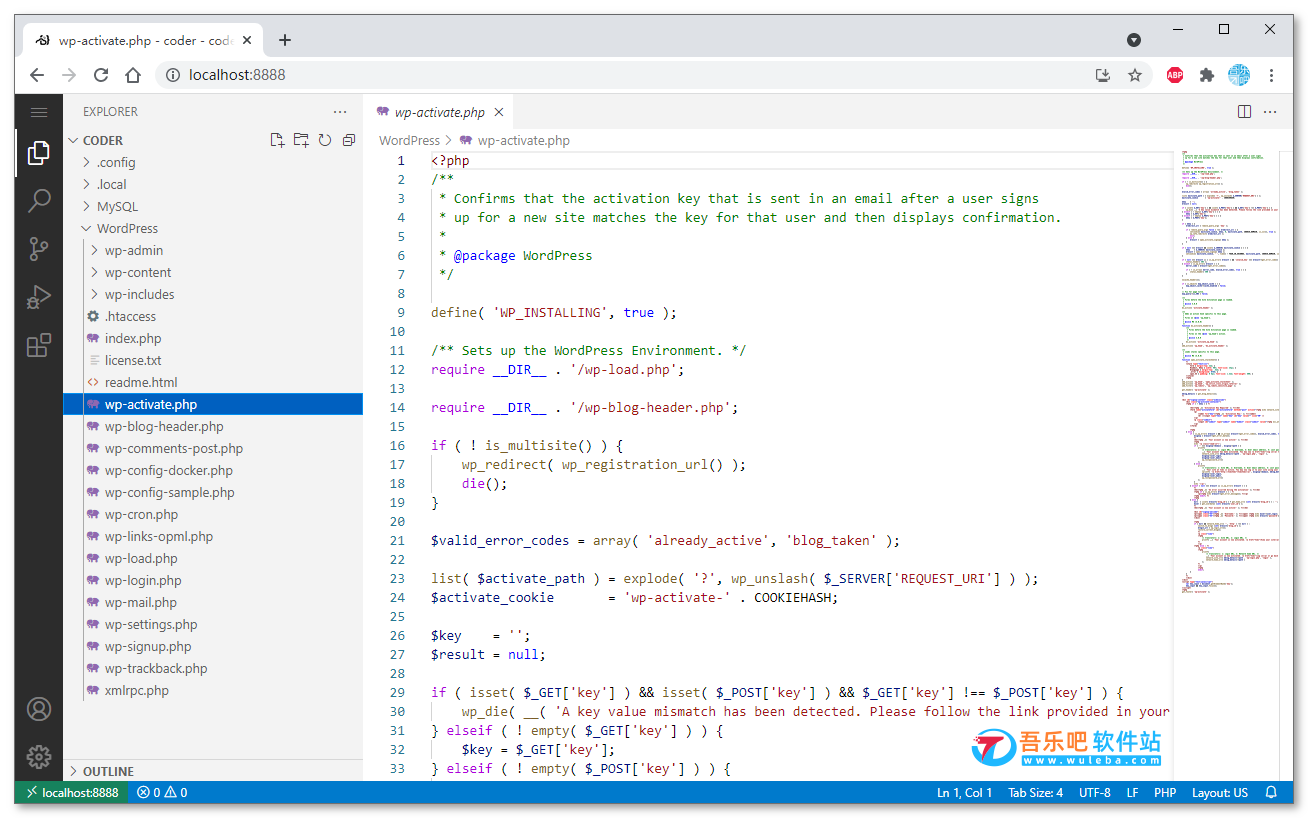Click WordPress in the breadcrumb

(409, 141)
